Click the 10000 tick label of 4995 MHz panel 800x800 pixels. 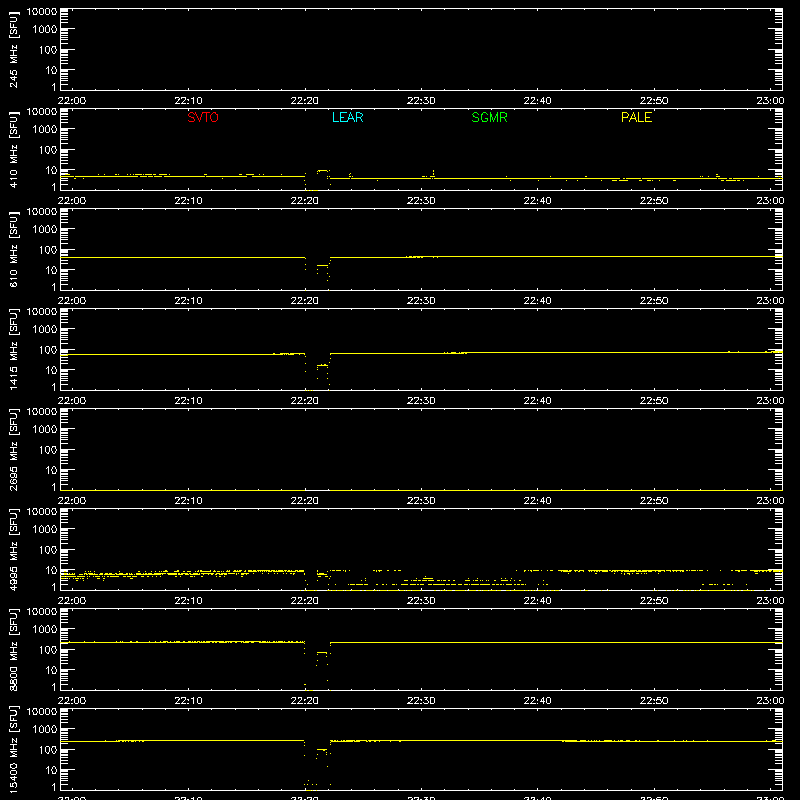pos(42,512)
